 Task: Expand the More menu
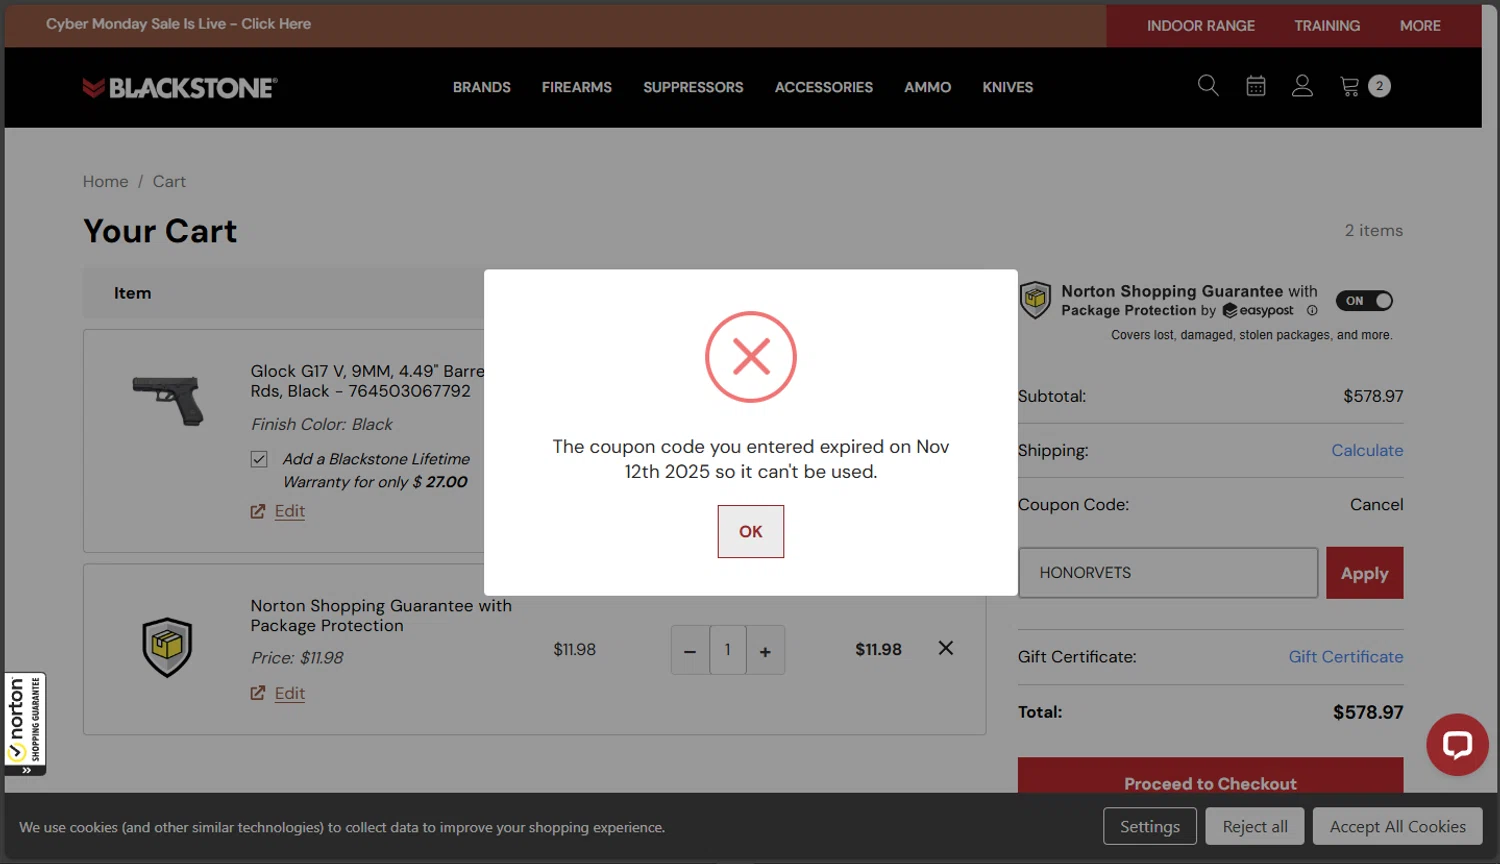[1420, 26]
